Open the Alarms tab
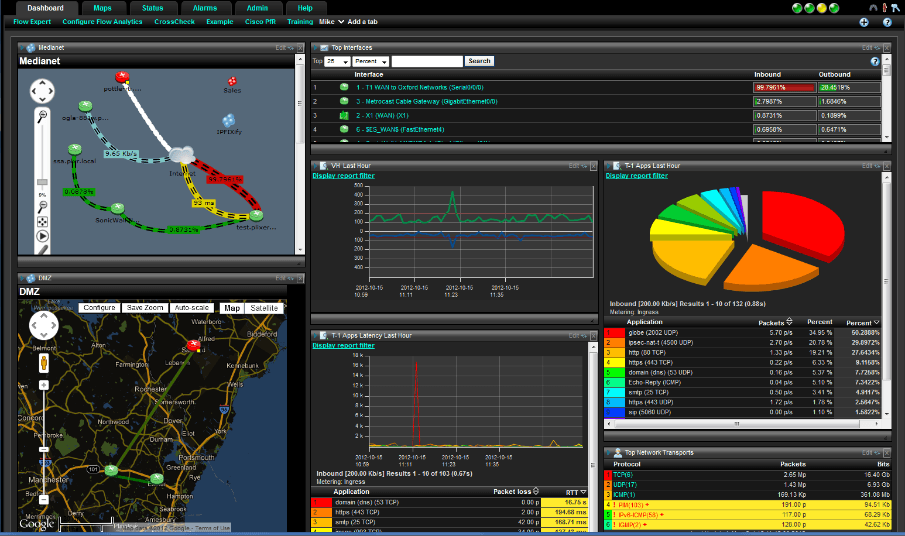This screenshot has height=536, width=905. (204, 7)
